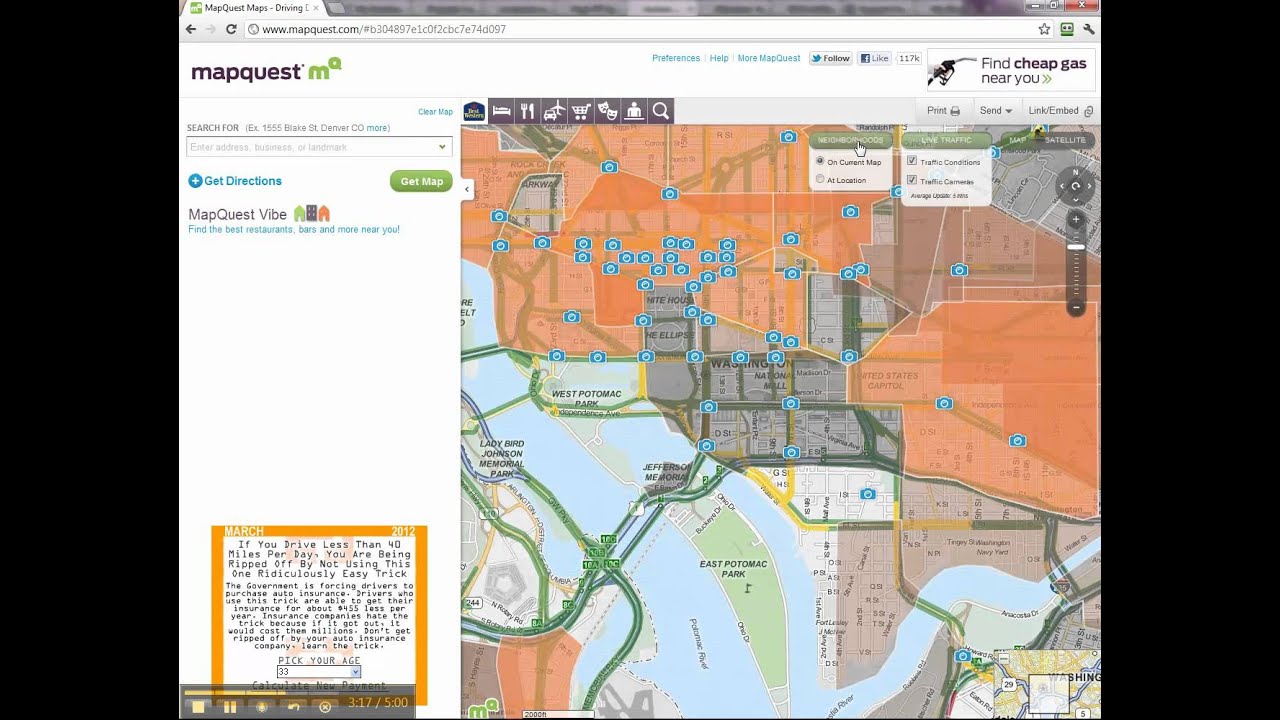
Task: Show restaurants with fork and knife icon
Action: (528, 111)
